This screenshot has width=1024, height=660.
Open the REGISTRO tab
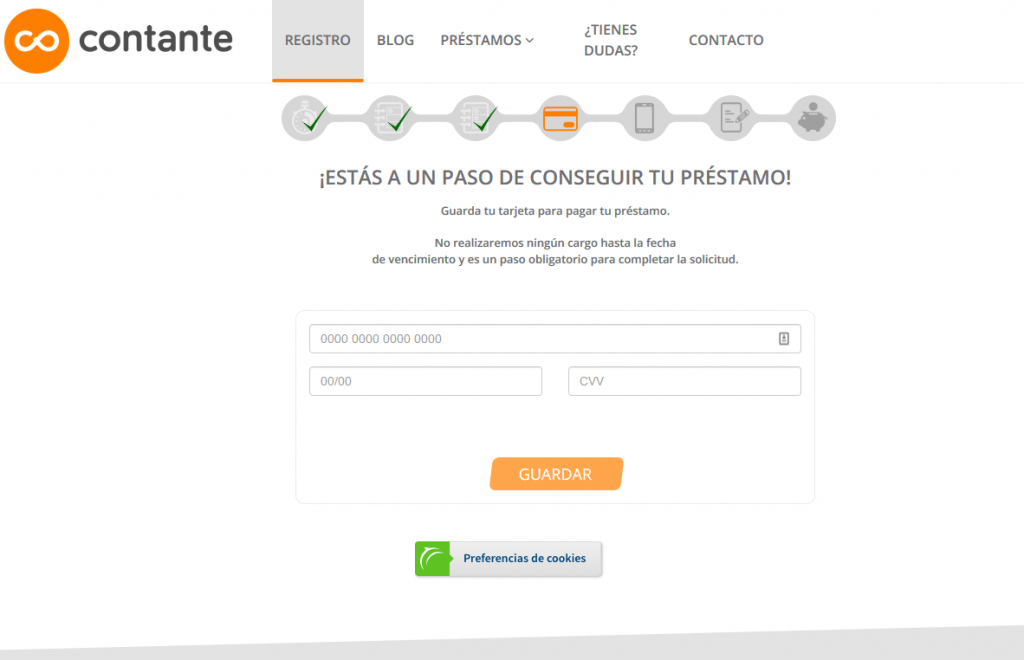pyautogui.click(x=317, y=40)
